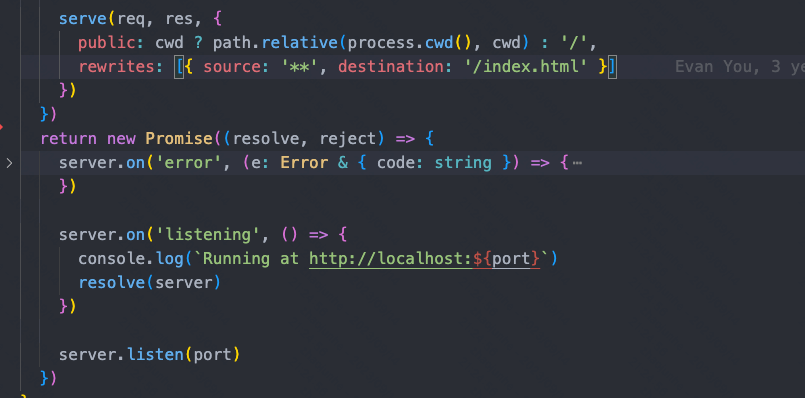Click the highlighted opening bracket after rewrites
805x398 pixels.
point(179,67)
